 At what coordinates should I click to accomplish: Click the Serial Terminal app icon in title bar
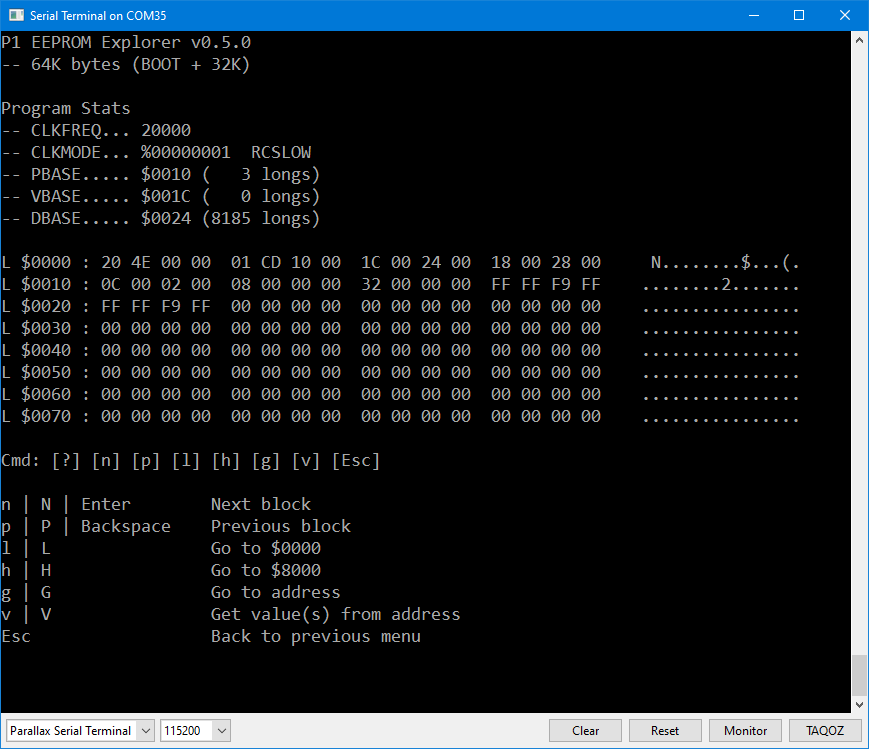click(16, 15)
